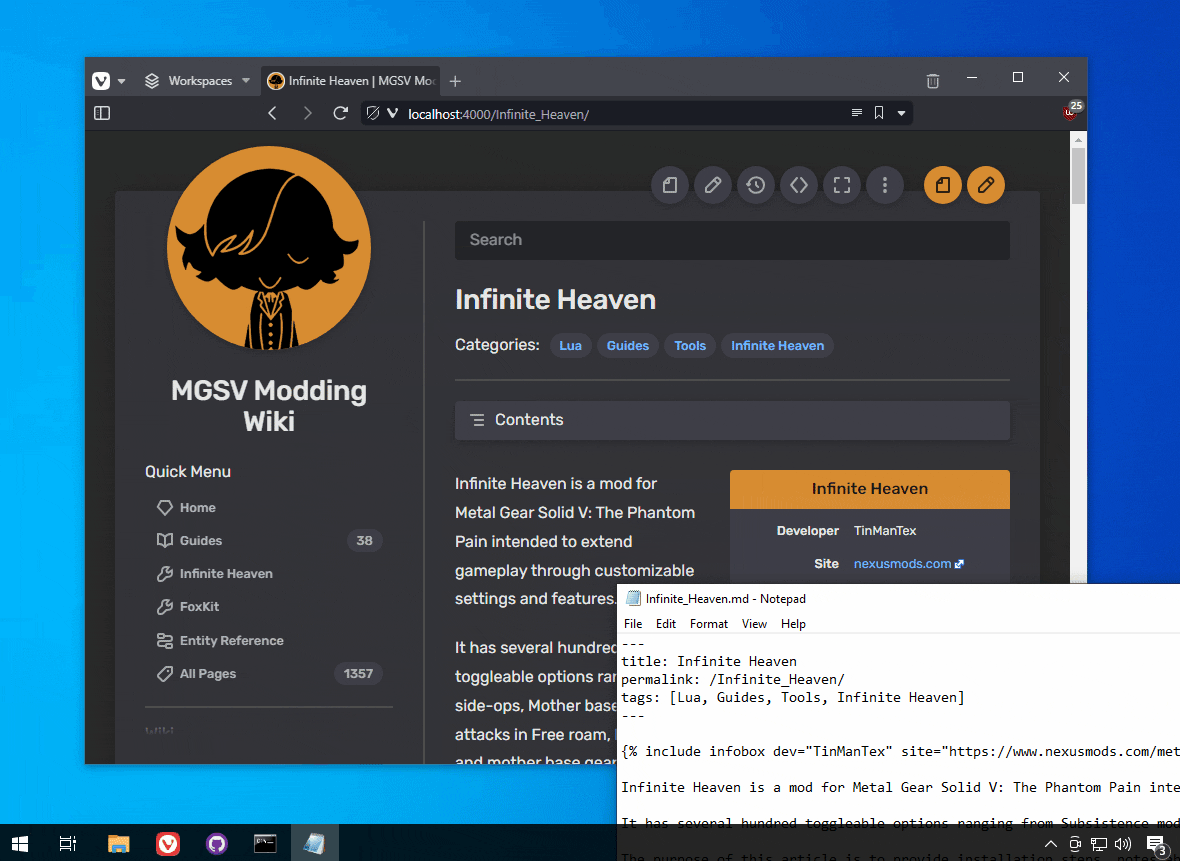Click the wiki Search field

732,240
